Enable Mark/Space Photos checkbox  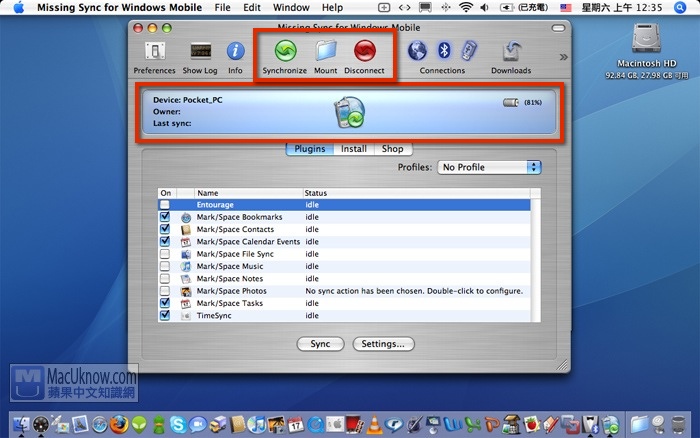tap(165, 291)
